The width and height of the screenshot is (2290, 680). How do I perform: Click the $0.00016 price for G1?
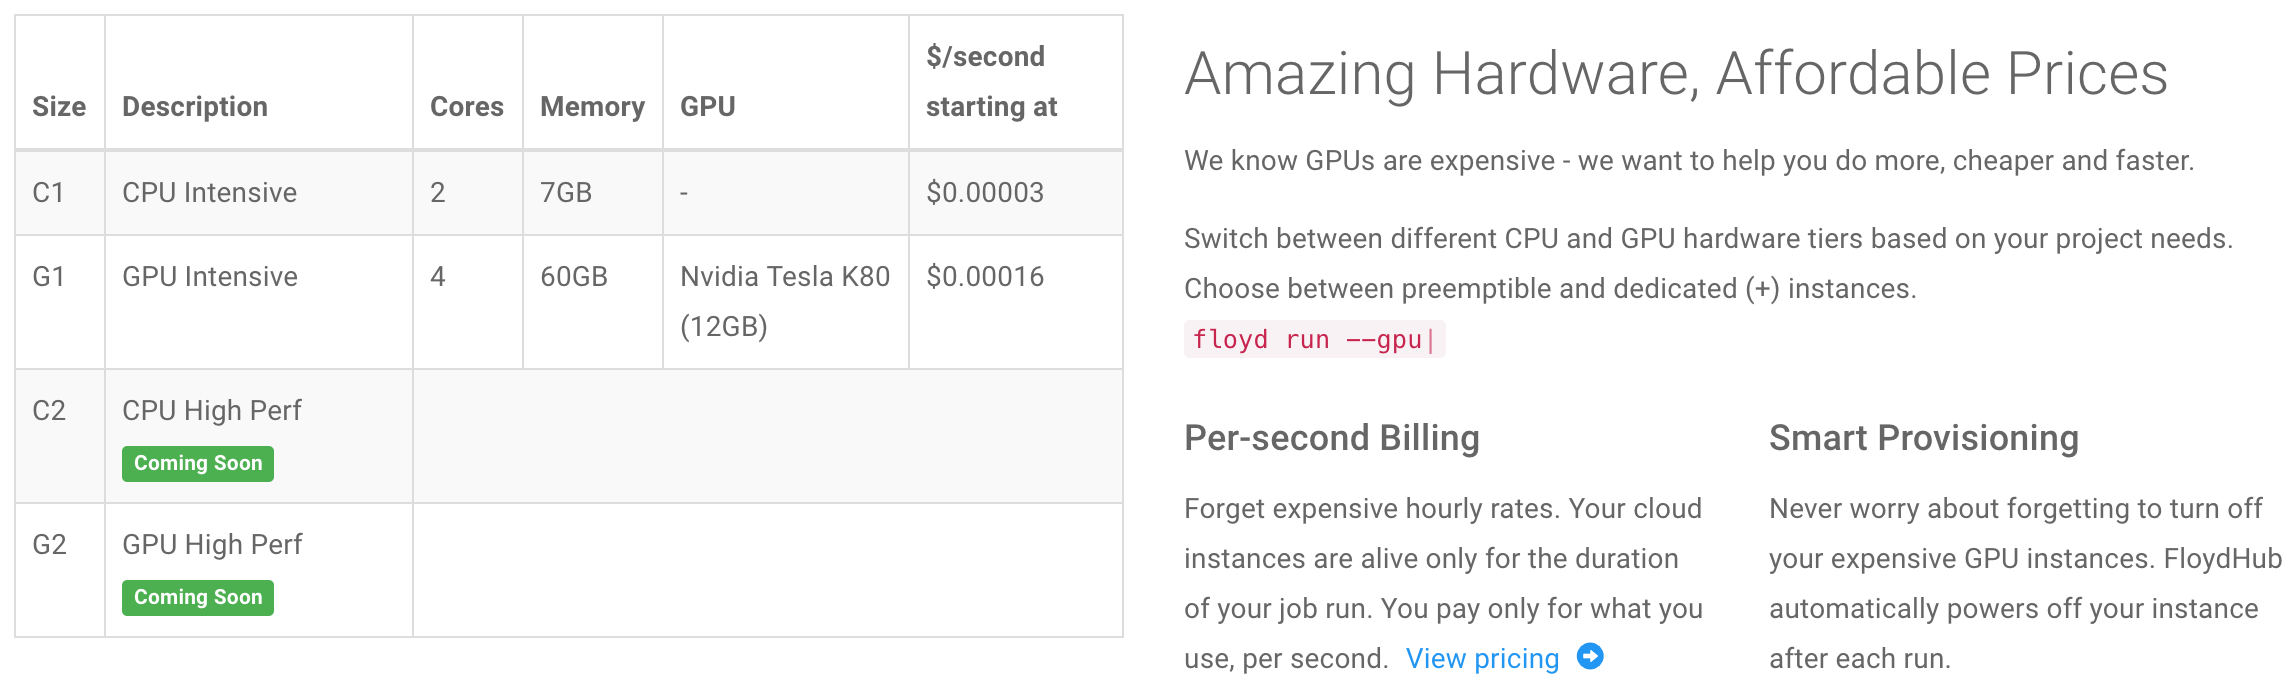(985, 277)
